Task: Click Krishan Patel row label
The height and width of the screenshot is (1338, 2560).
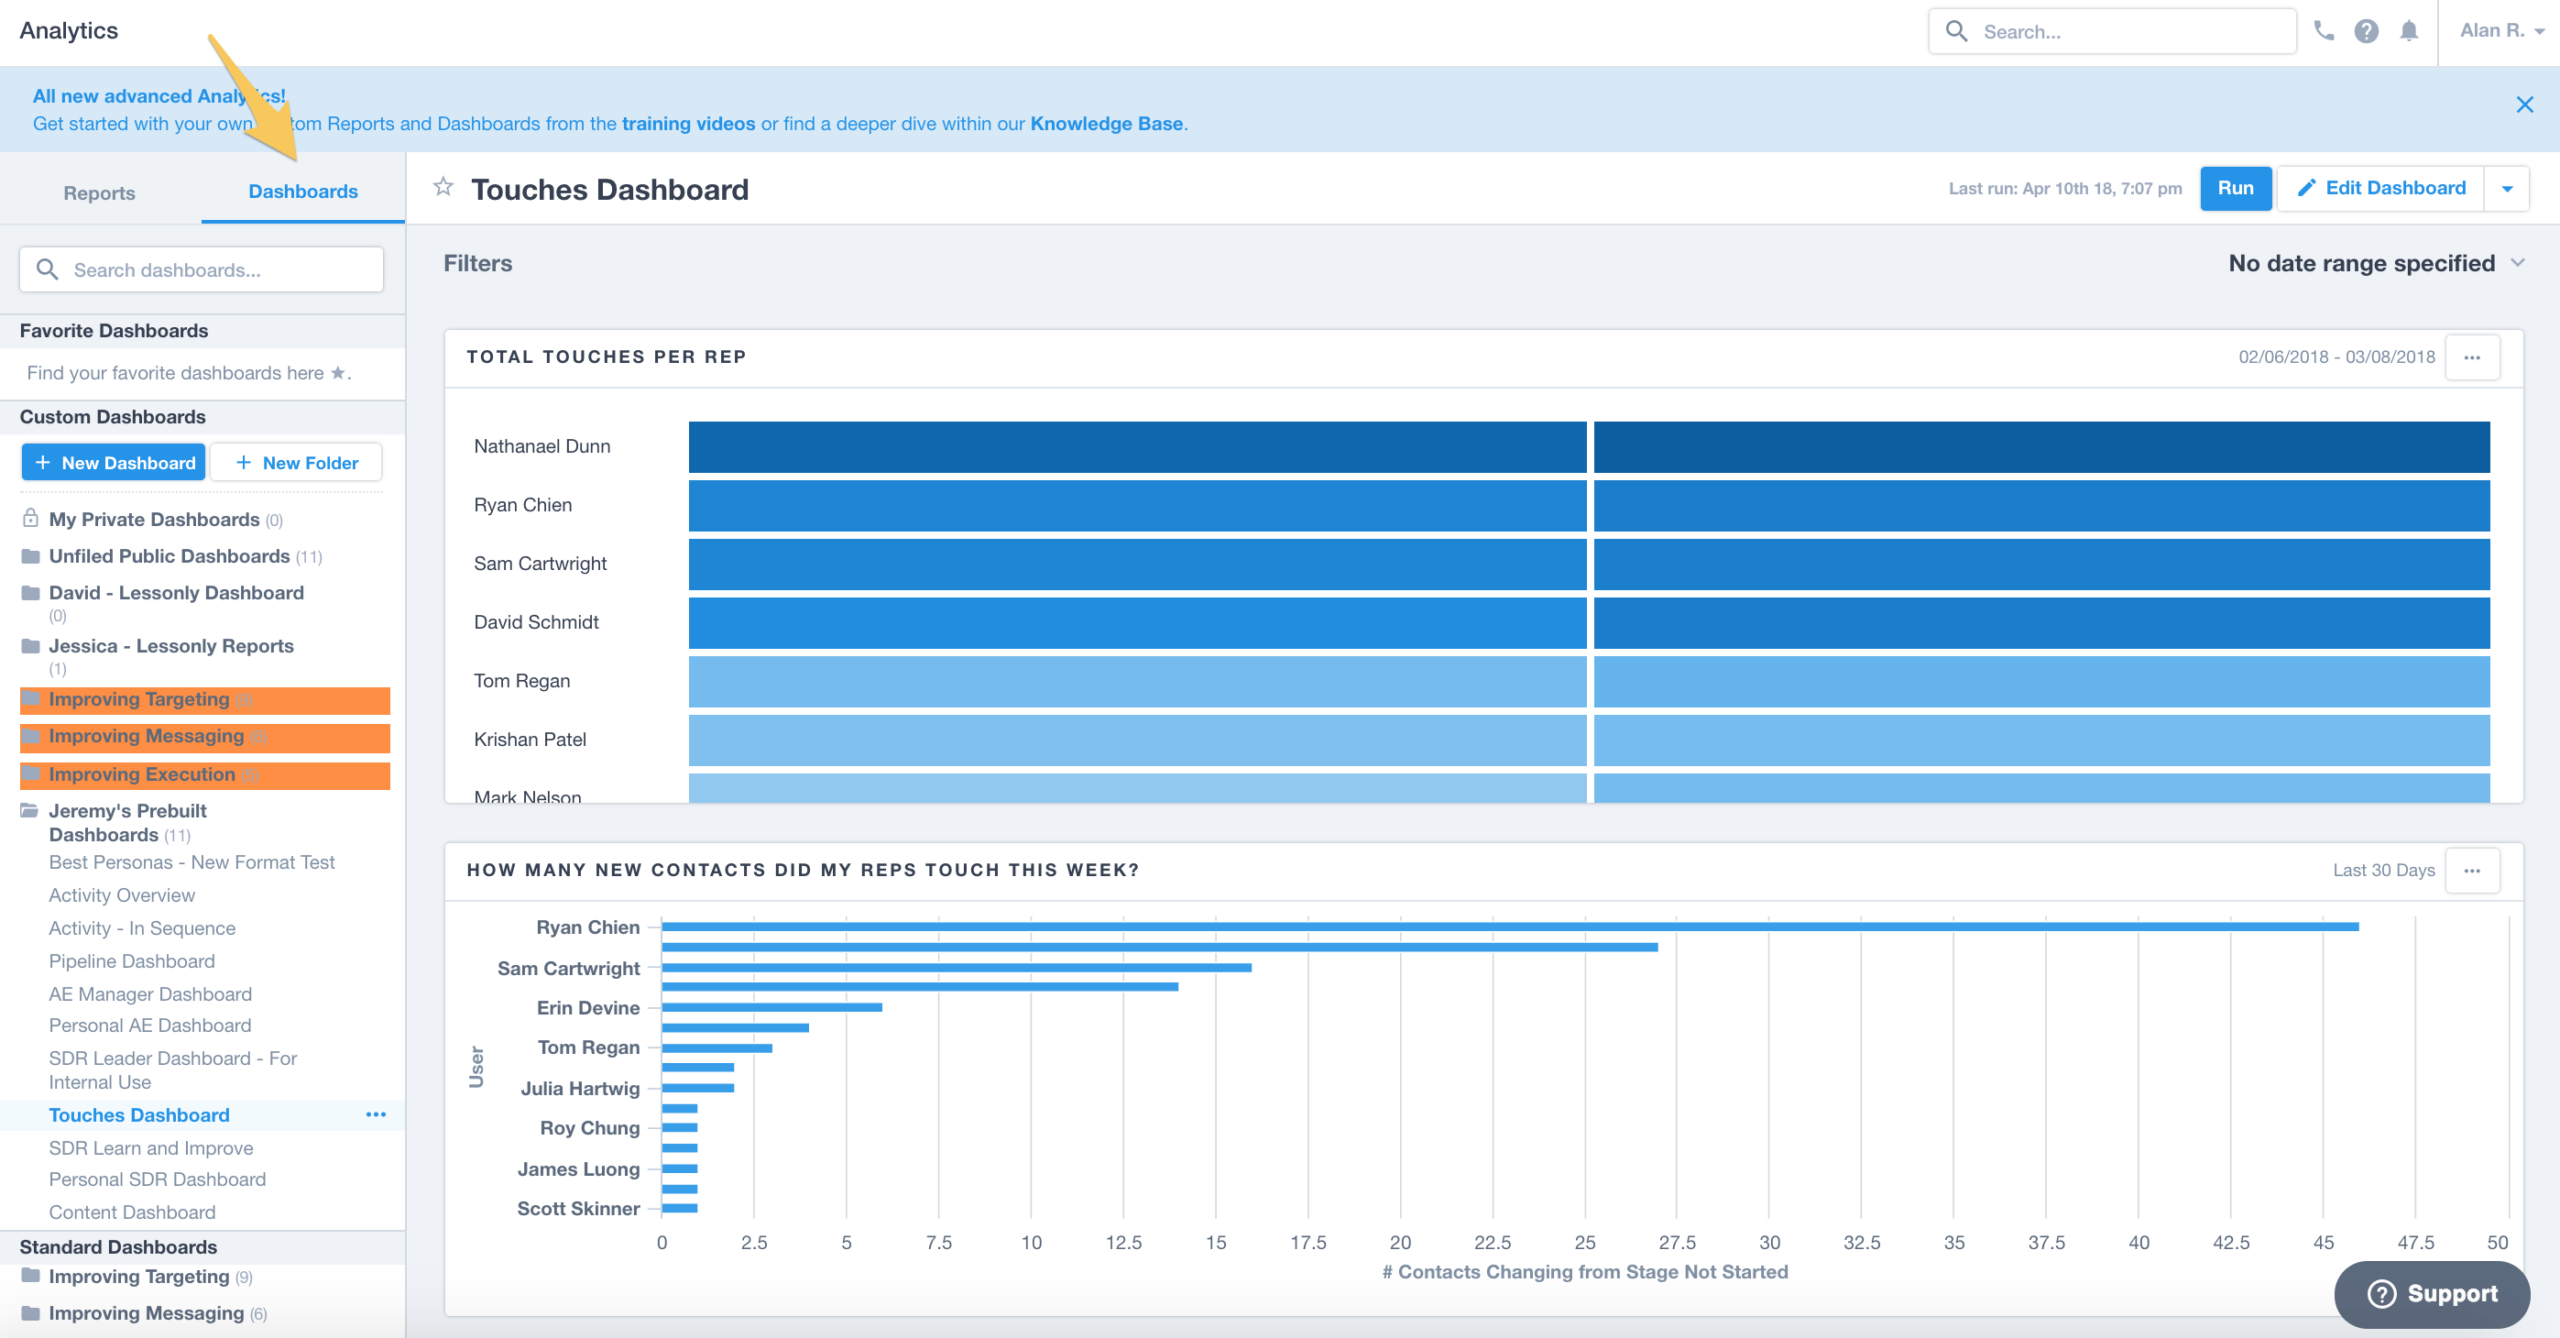Action: click(530, 739)
